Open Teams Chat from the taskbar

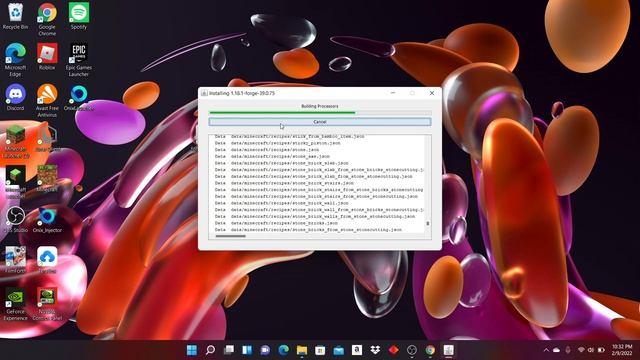[265, 350]
